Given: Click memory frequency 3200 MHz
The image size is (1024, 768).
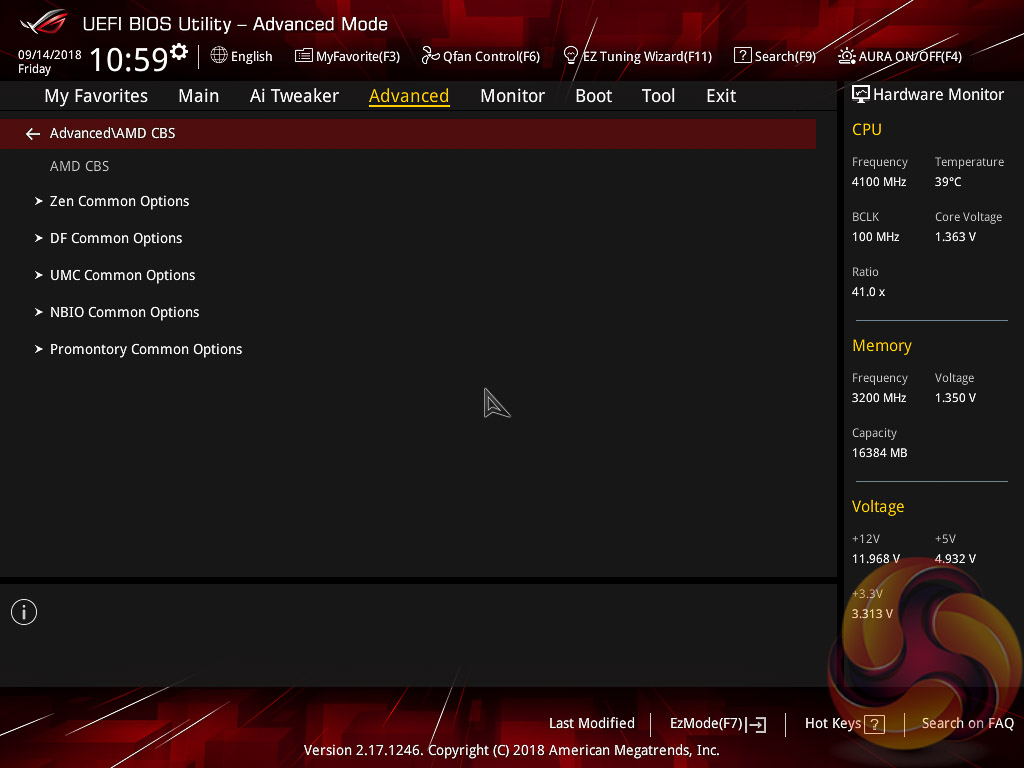Looking at the screenshot, I should 879,397.
